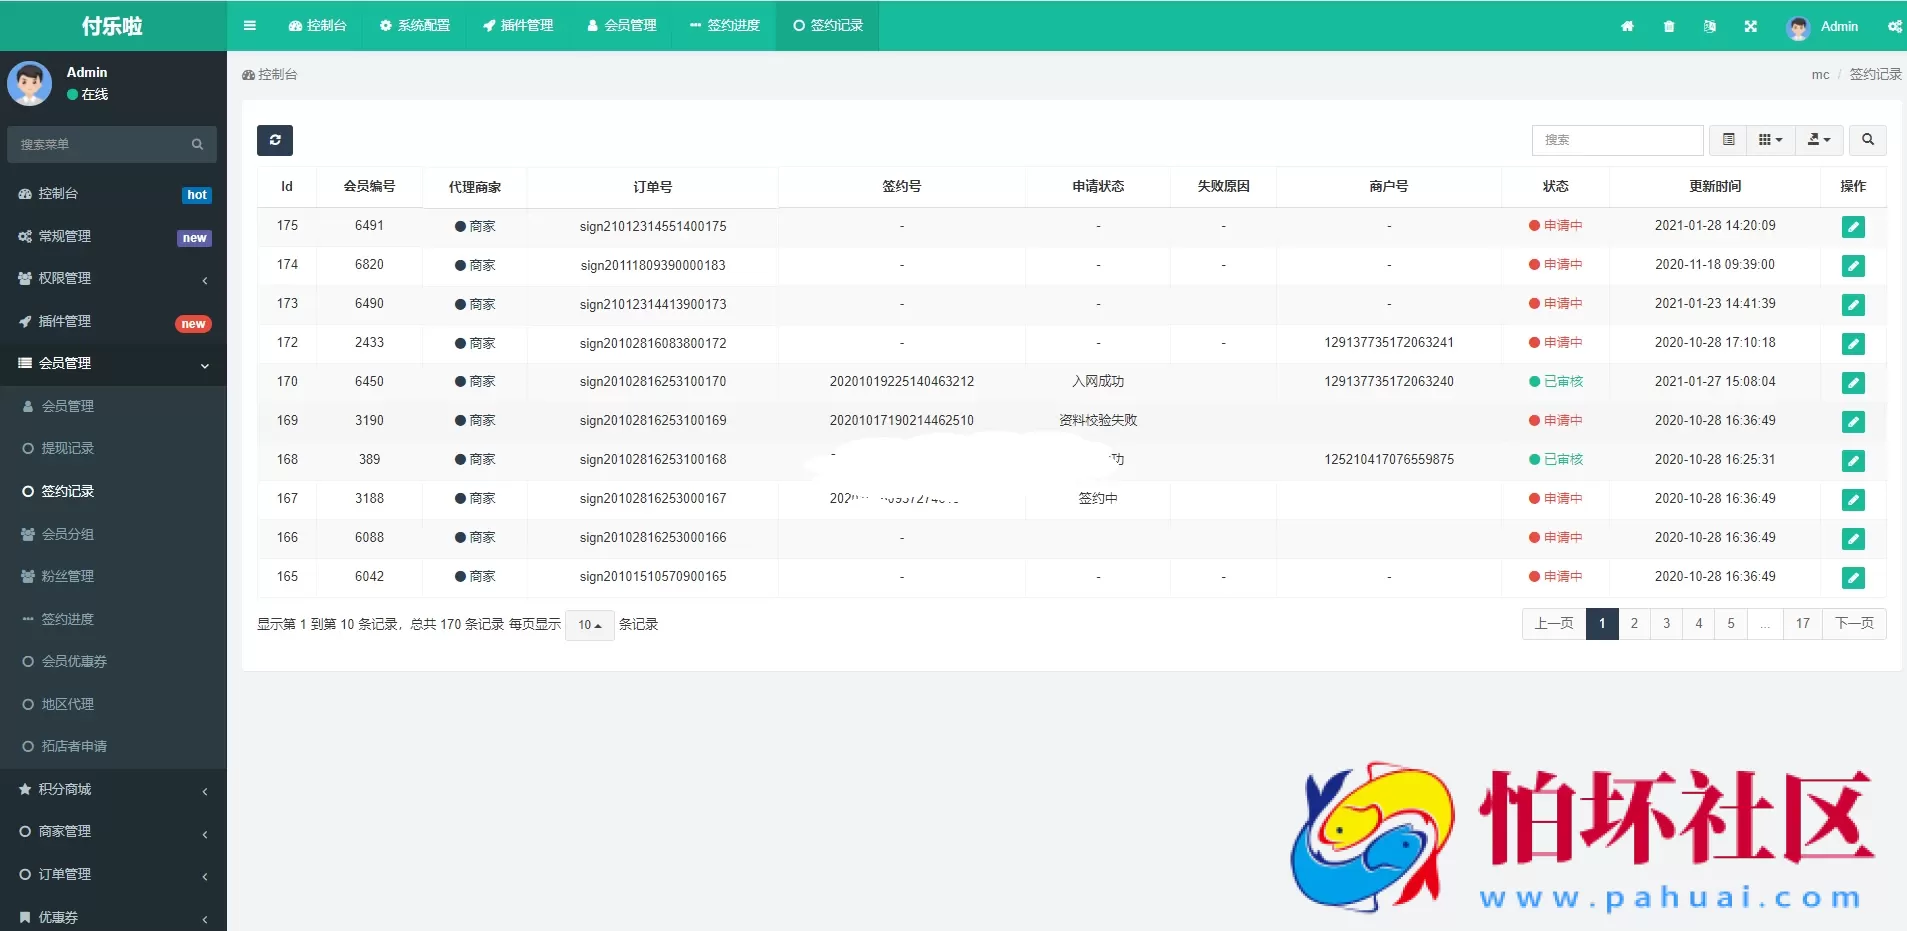Viewport: 1907px width, 931px height.
Task: Click the edit icon for record 175
Action: coord(1853,227)
